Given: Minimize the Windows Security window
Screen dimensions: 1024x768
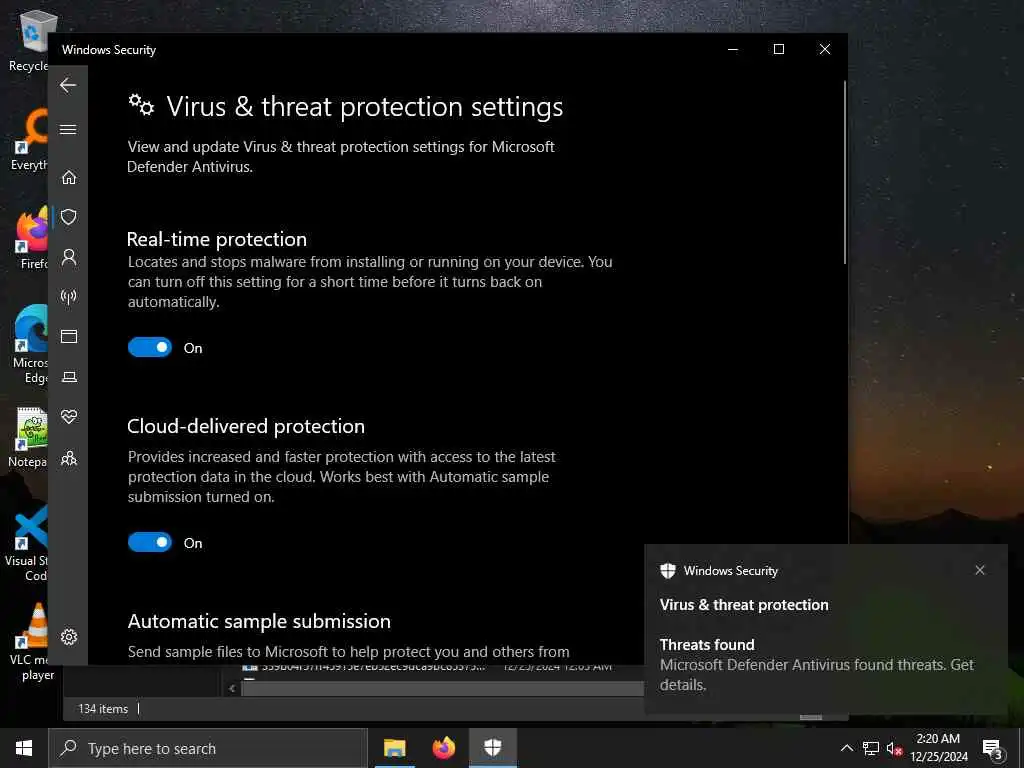Looking at the screenshot, I should coord(733,49).
